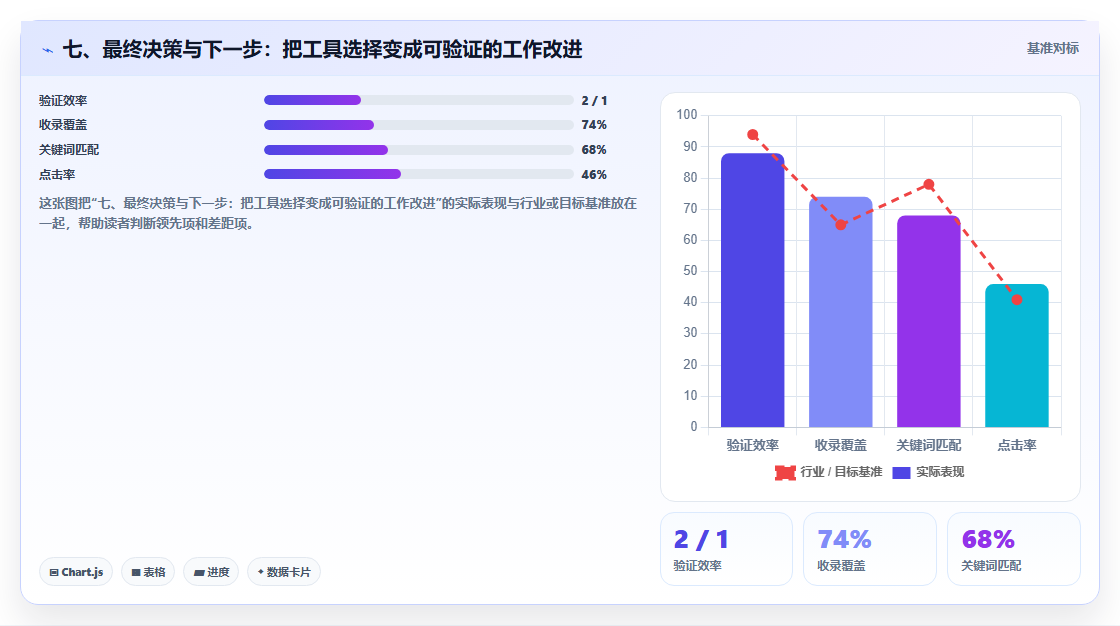Click the 收录覆盖 progress row label
The width and height of the screenshot is (1120, 626).
click(63, 125)
